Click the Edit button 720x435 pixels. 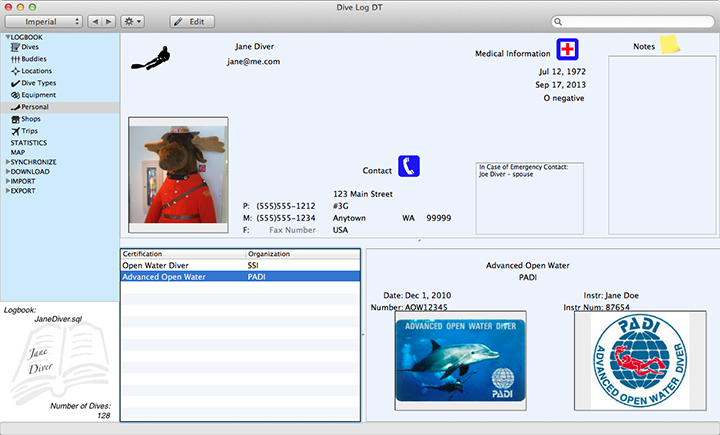(191, 21)
